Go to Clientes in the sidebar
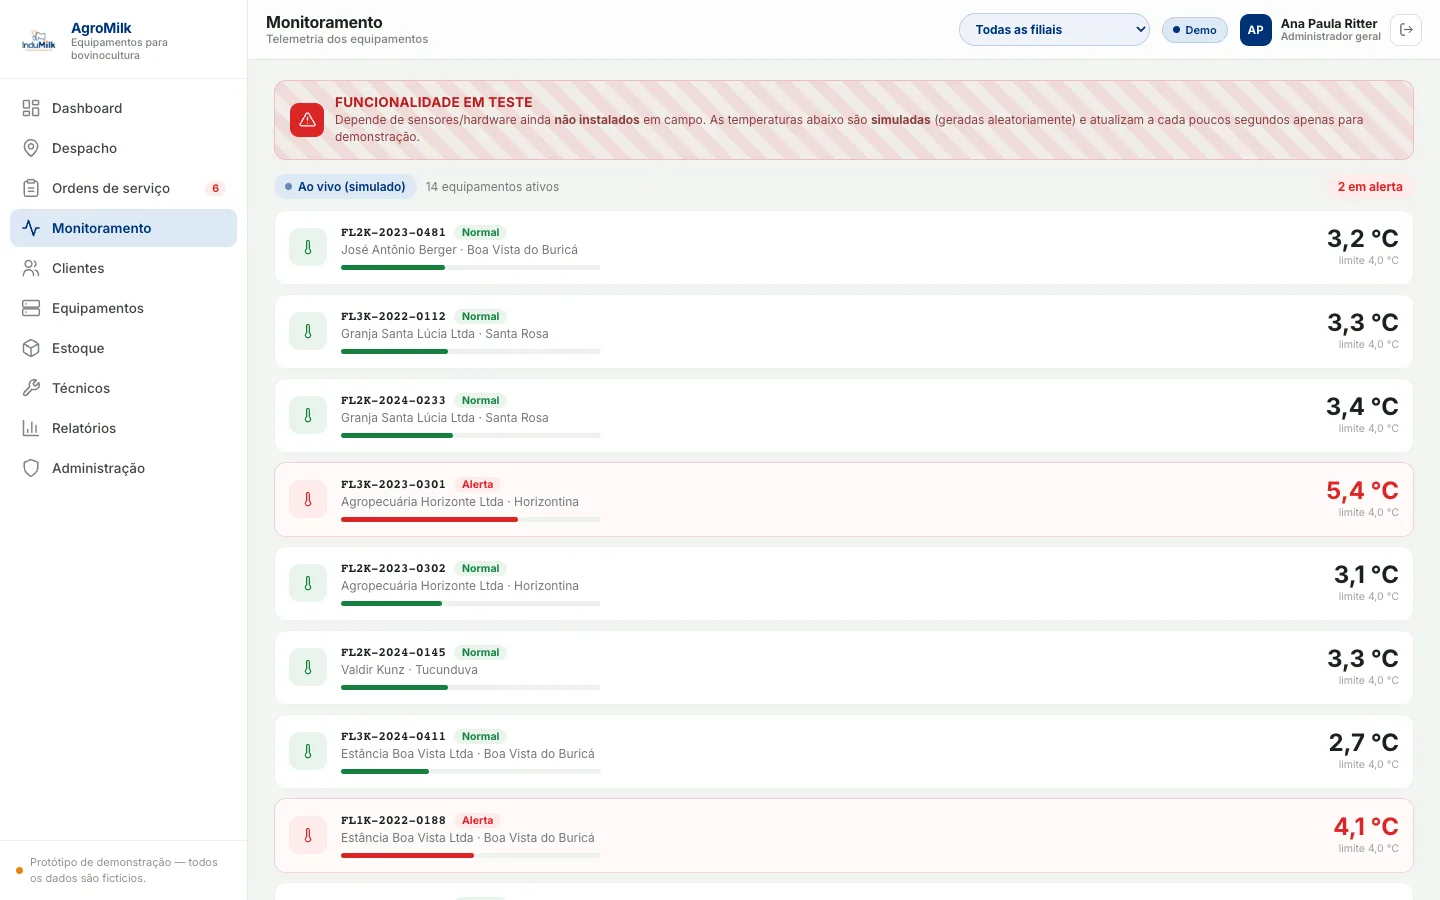This screenshot has width=1440, height=900. tap(123, 268)
